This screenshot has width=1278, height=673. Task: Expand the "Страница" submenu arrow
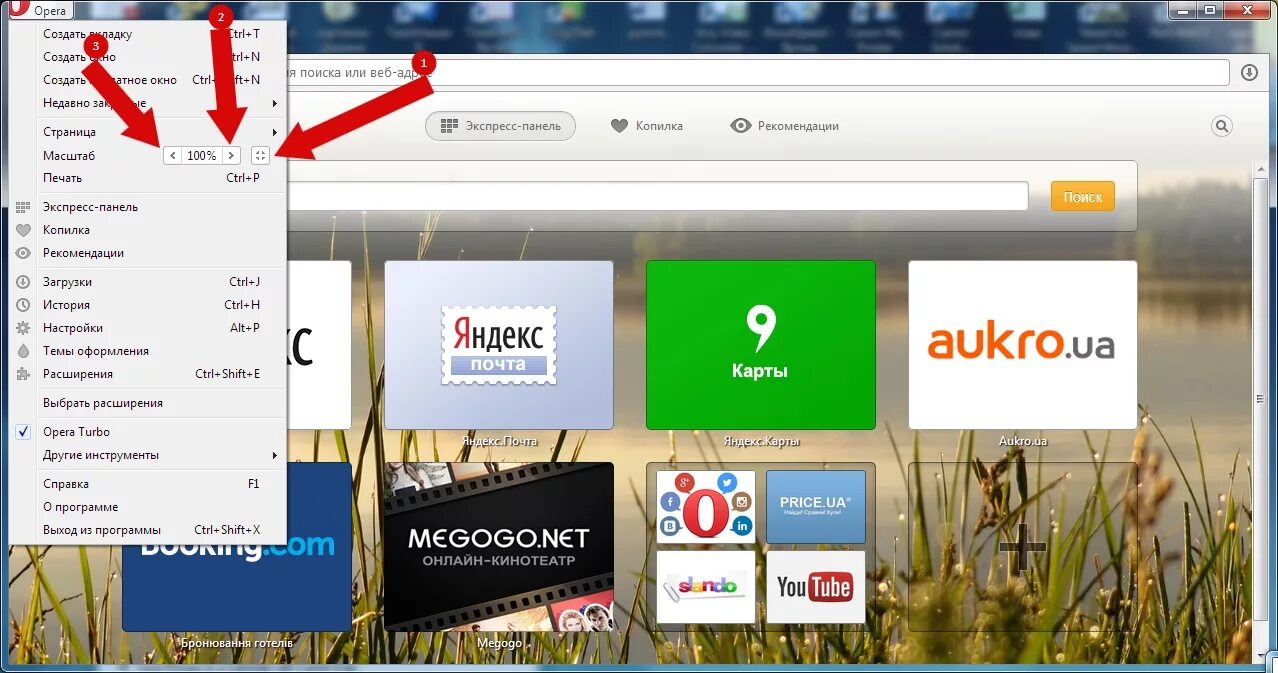point(274,132)
